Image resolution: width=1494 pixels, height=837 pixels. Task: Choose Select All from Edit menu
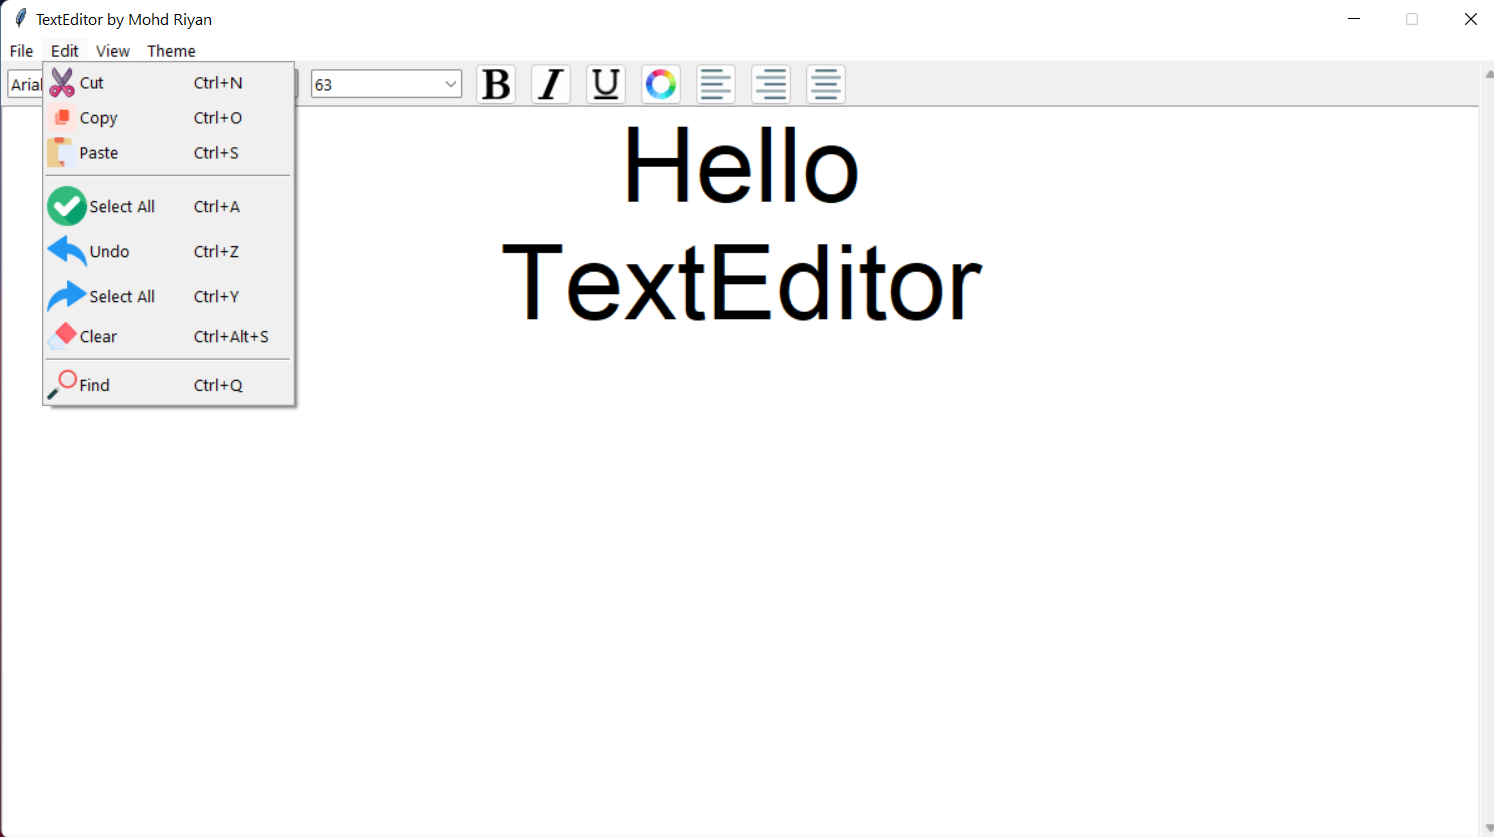120,206
